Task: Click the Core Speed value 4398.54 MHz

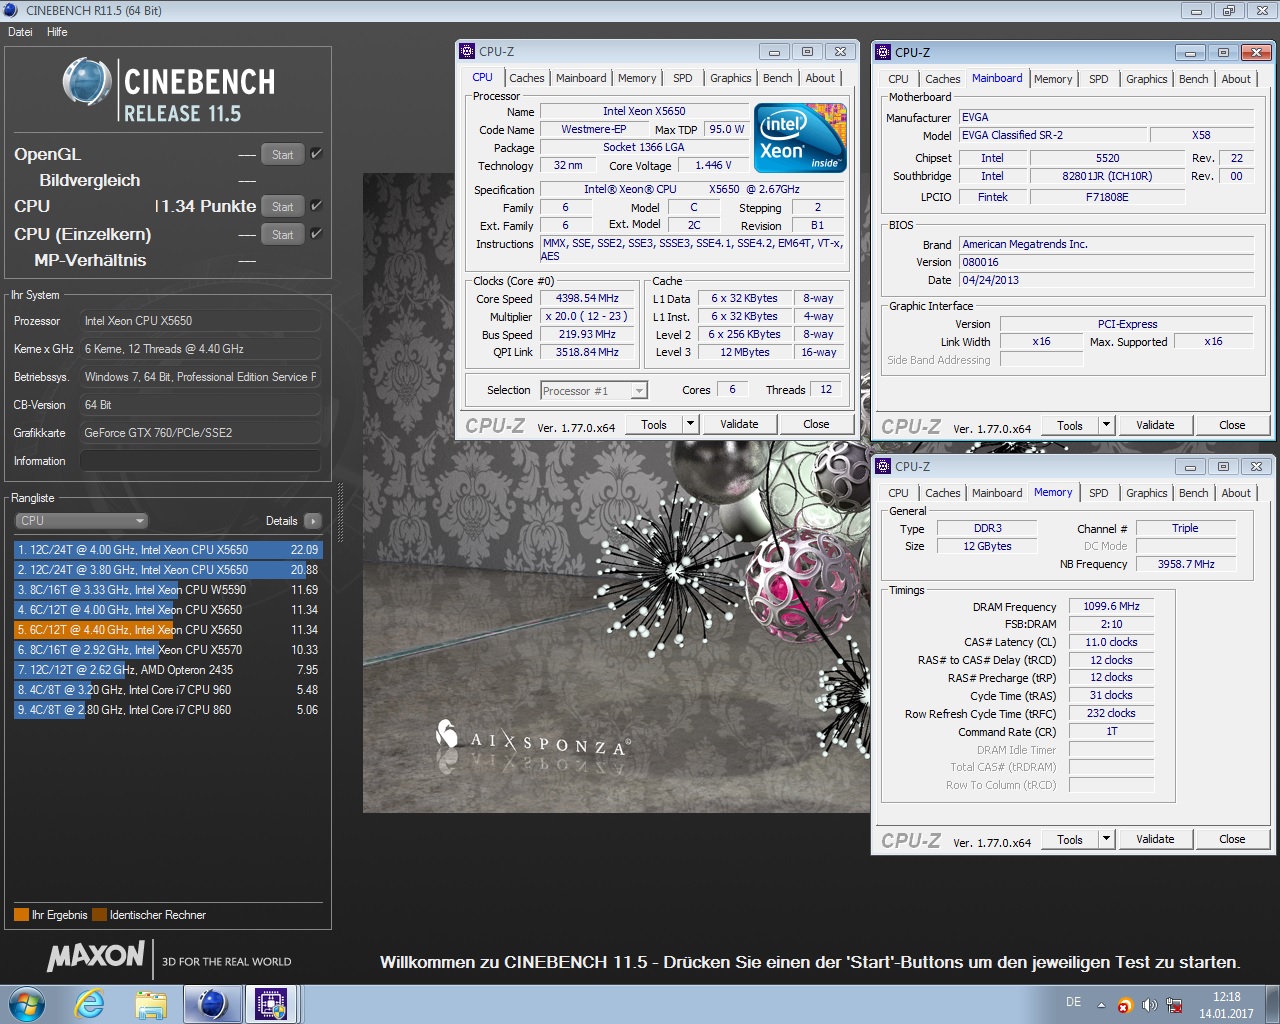Action: tap(588, 298)
